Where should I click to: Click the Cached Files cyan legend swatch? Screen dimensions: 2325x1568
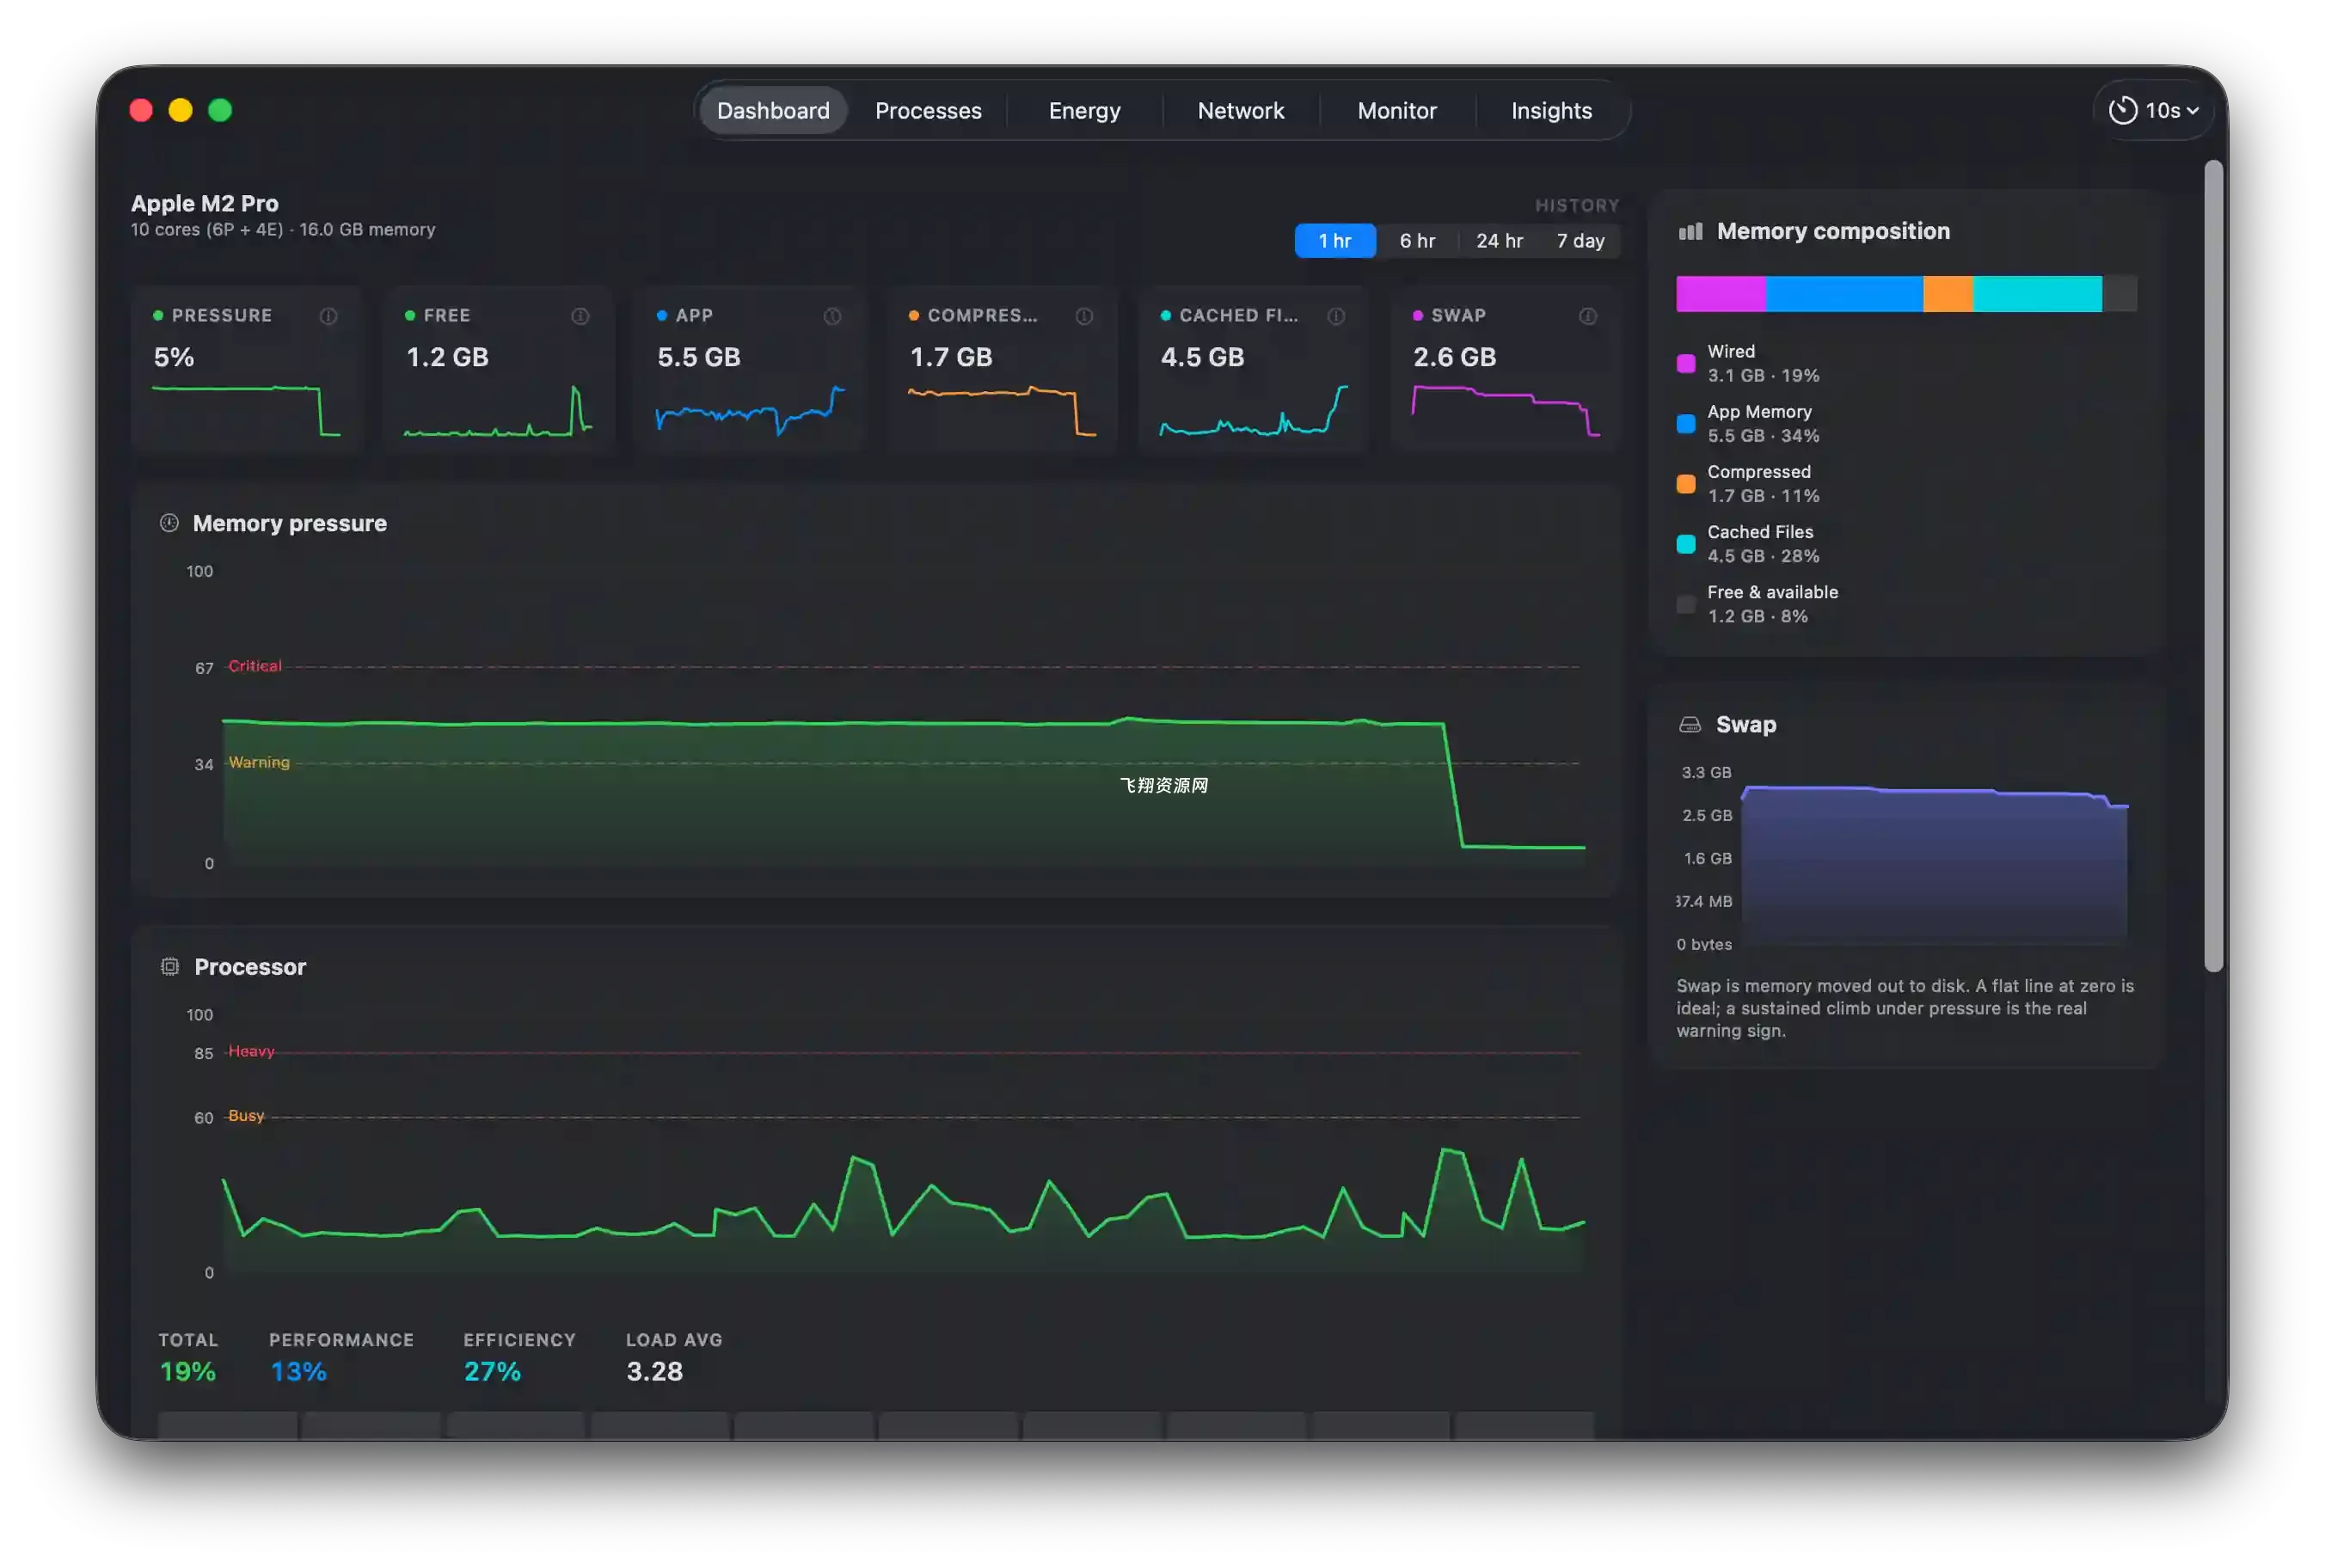pos(1686,544)
